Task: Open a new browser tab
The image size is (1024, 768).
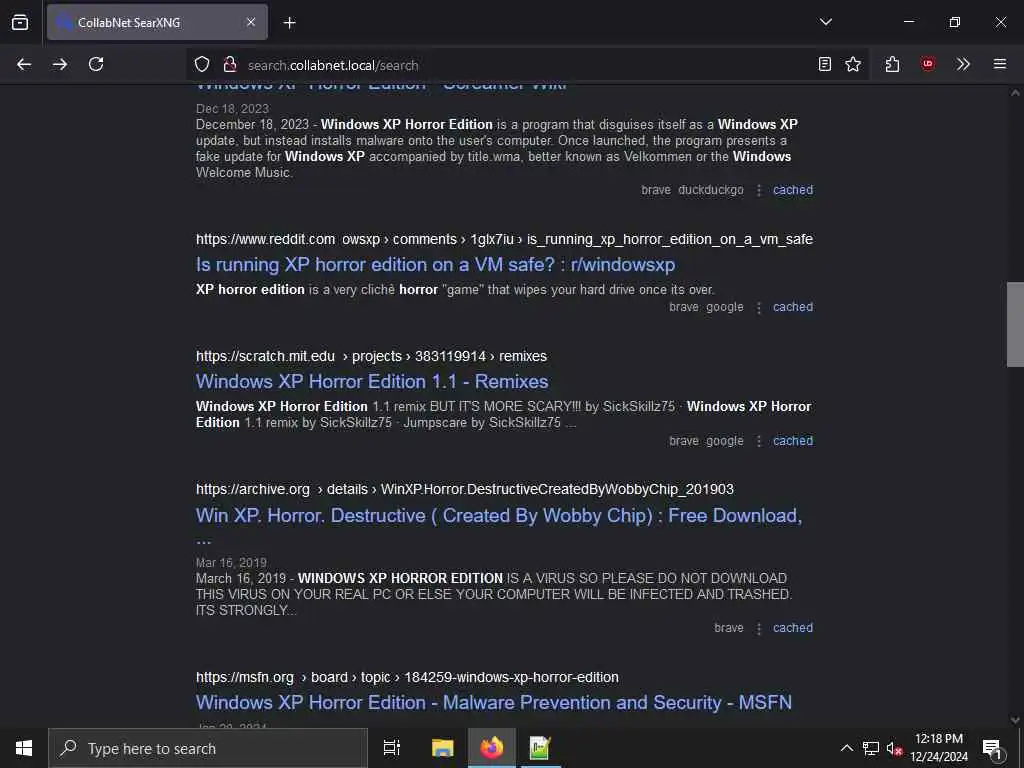Action: pyautogui.click(x=289, y=23)
